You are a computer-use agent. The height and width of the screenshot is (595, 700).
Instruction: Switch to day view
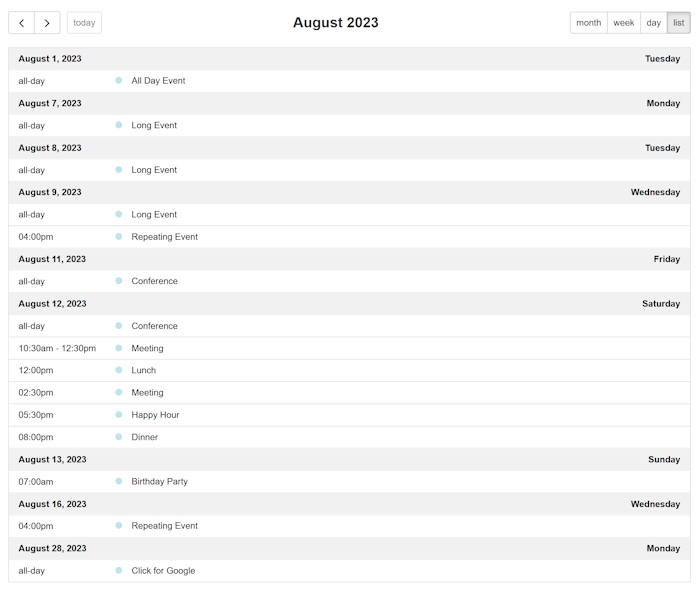[x=654, y=23]
